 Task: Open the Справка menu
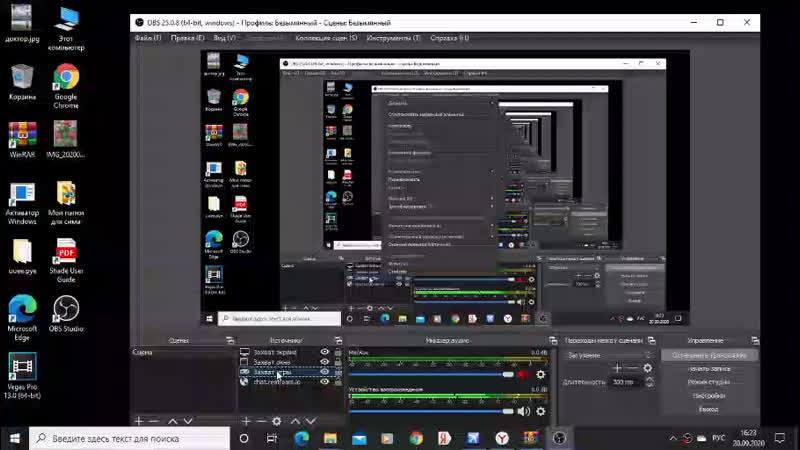(x=449, y=38)
